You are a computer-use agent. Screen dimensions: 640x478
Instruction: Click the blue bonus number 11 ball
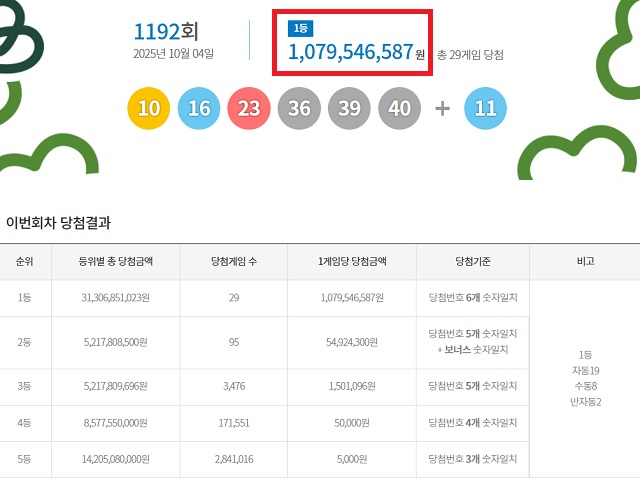tap(486, 108)
